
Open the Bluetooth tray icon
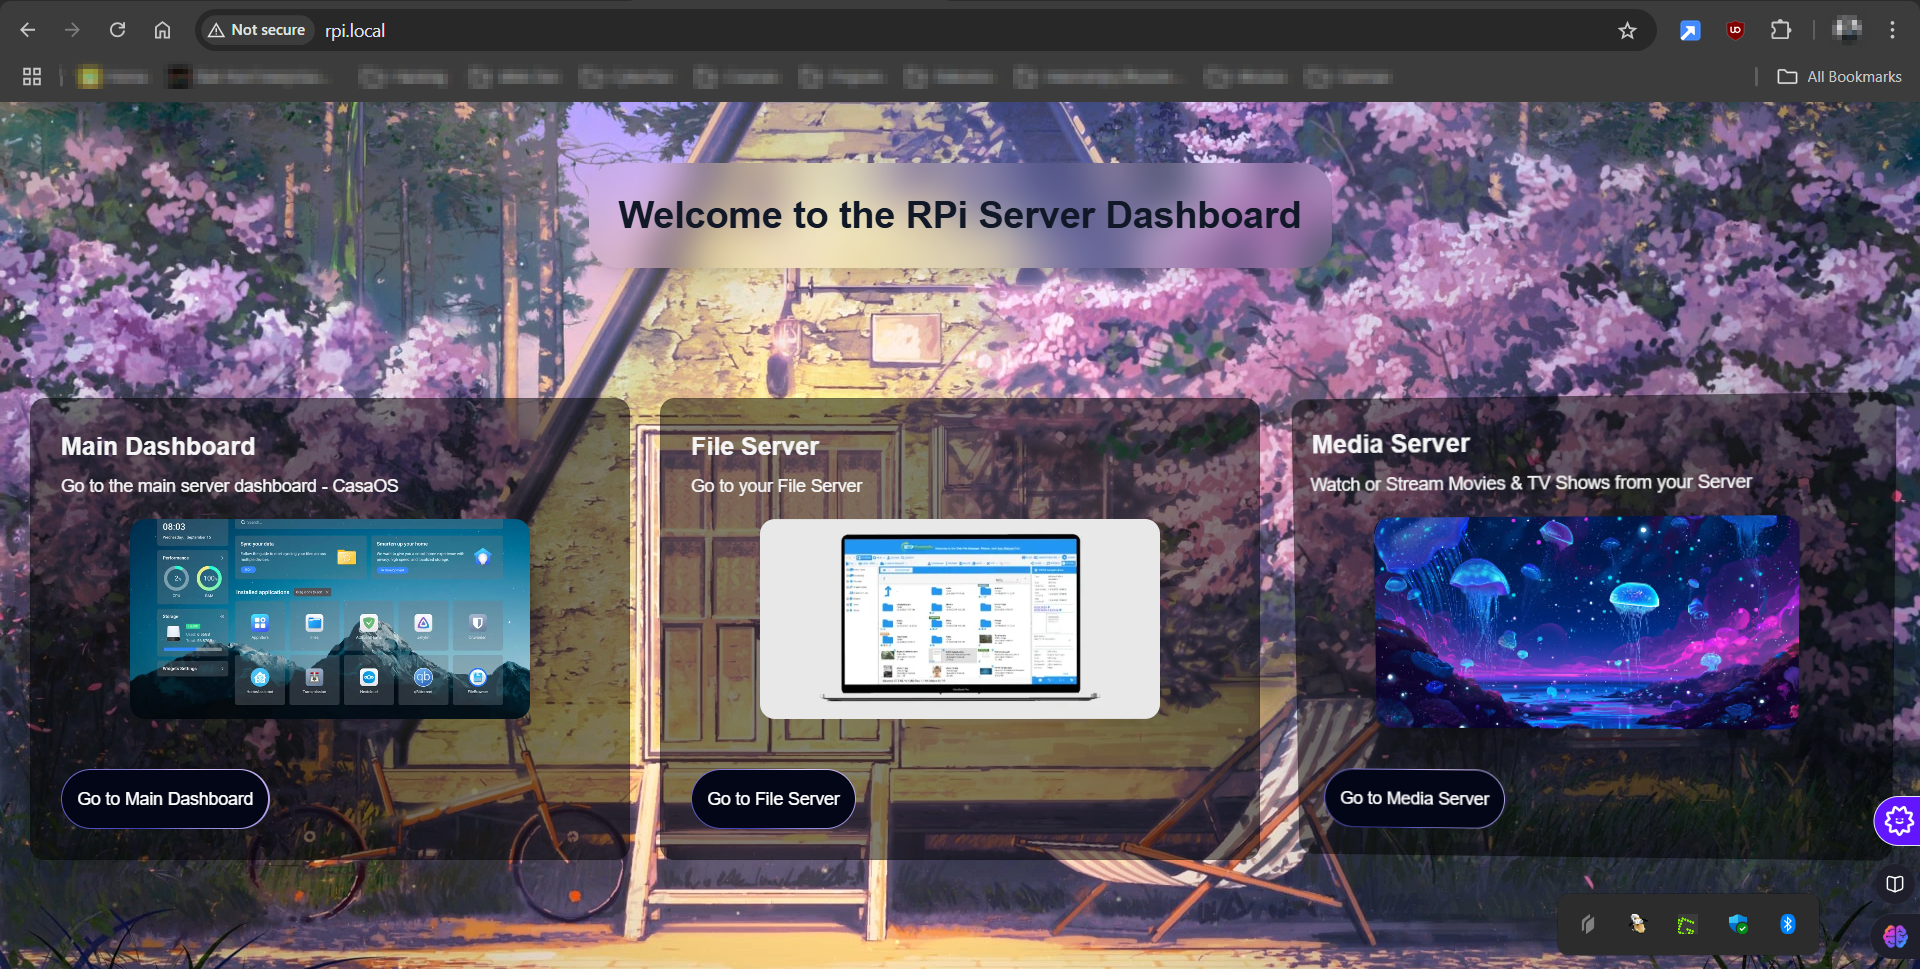pos(1788,924)
